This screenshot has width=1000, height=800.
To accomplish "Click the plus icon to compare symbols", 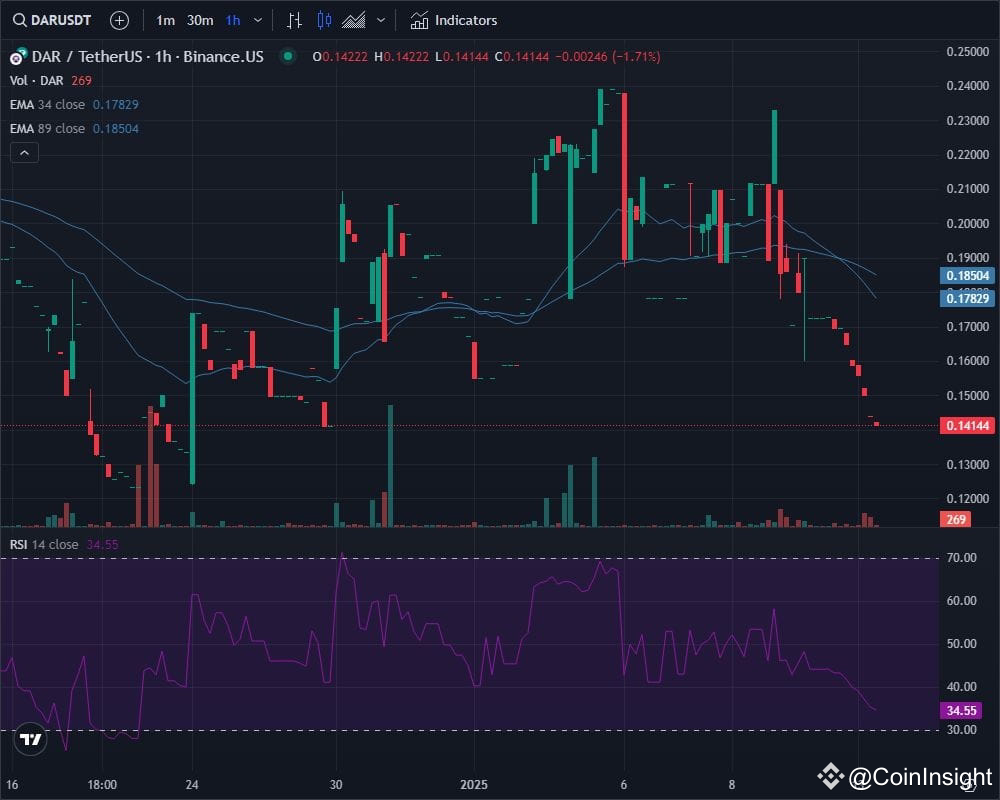I will click(119, 20).
